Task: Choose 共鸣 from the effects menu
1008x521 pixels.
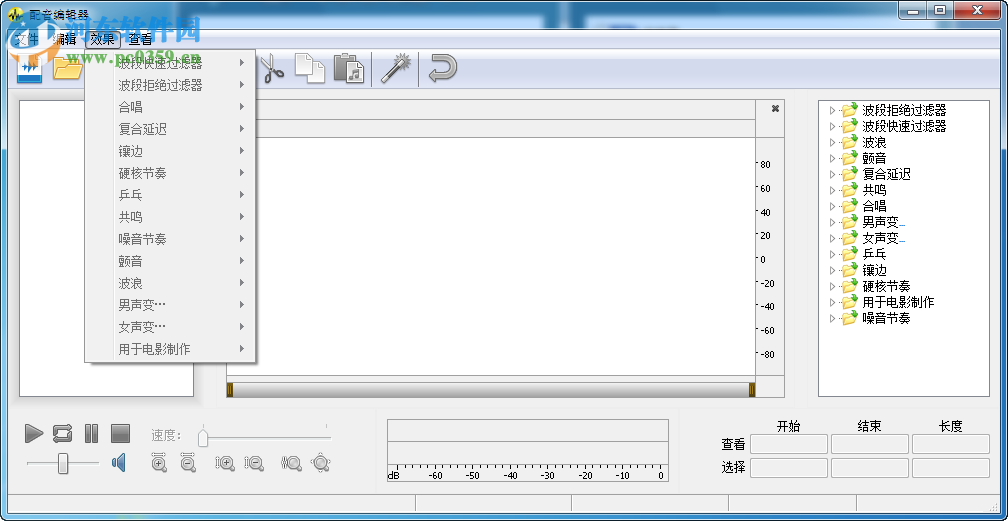Action: tap(170, 217)
